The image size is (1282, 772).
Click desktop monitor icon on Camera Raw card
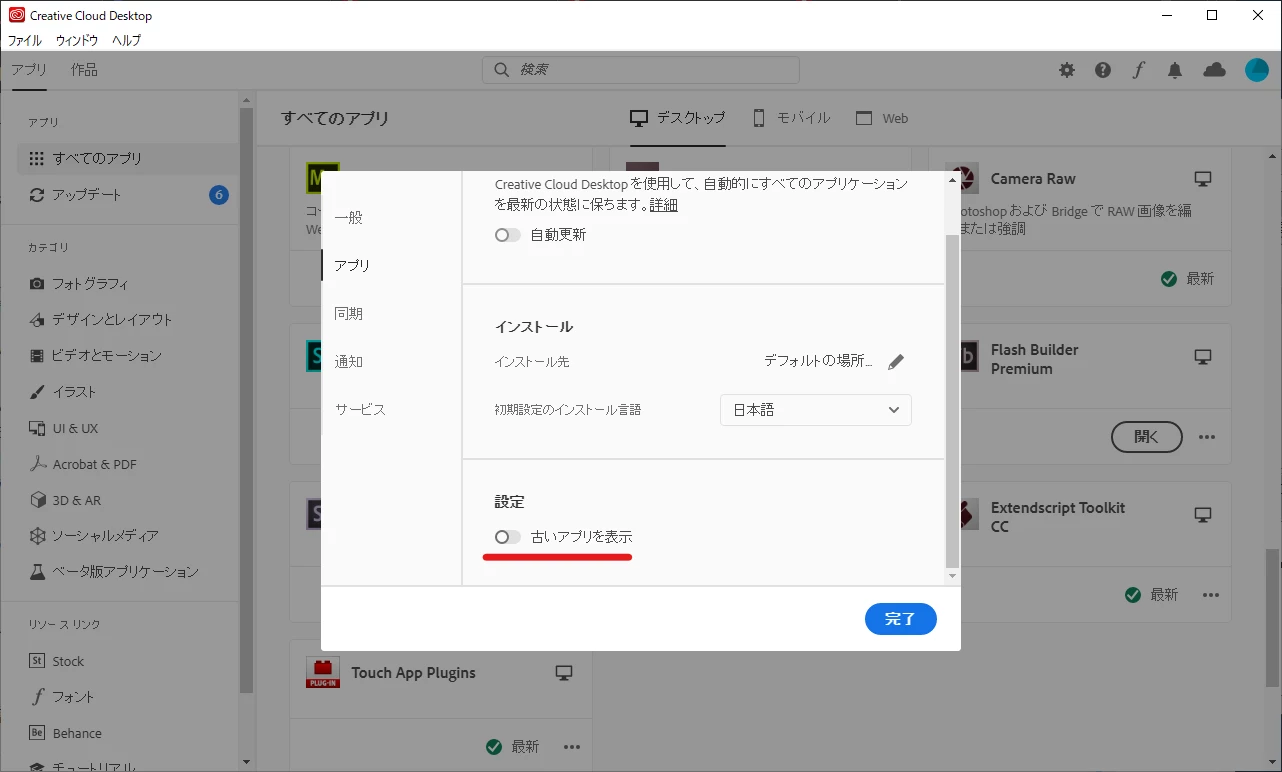[x=1203, y=179]
